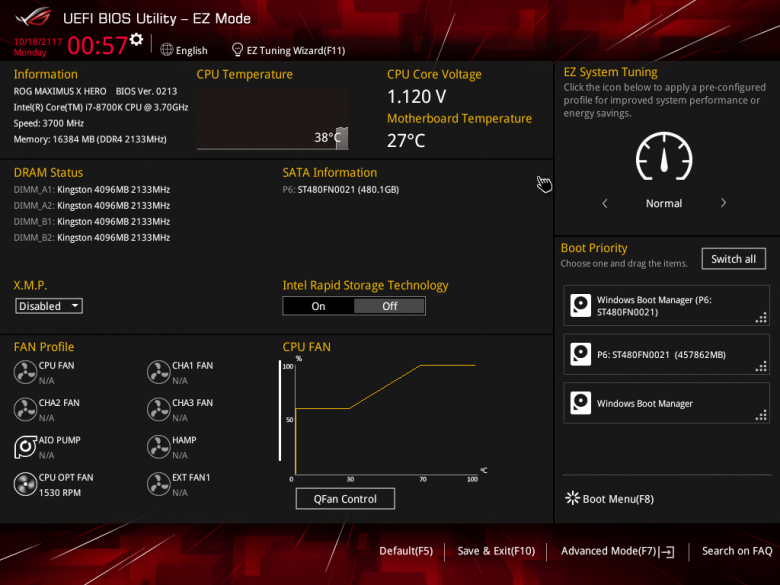Go to next EZ System Tuning profile
The image size is (780, 585).
click(x=723, y=203)
